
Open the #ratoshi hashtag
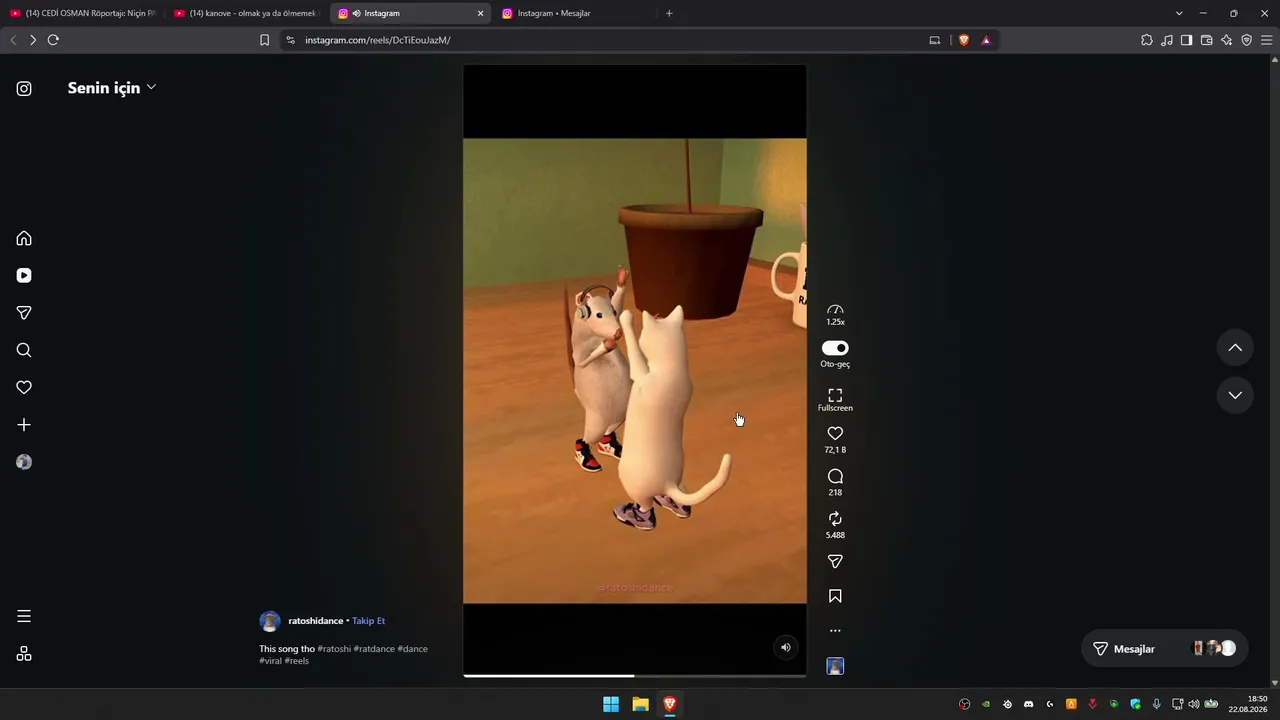[x=334, y=649]
